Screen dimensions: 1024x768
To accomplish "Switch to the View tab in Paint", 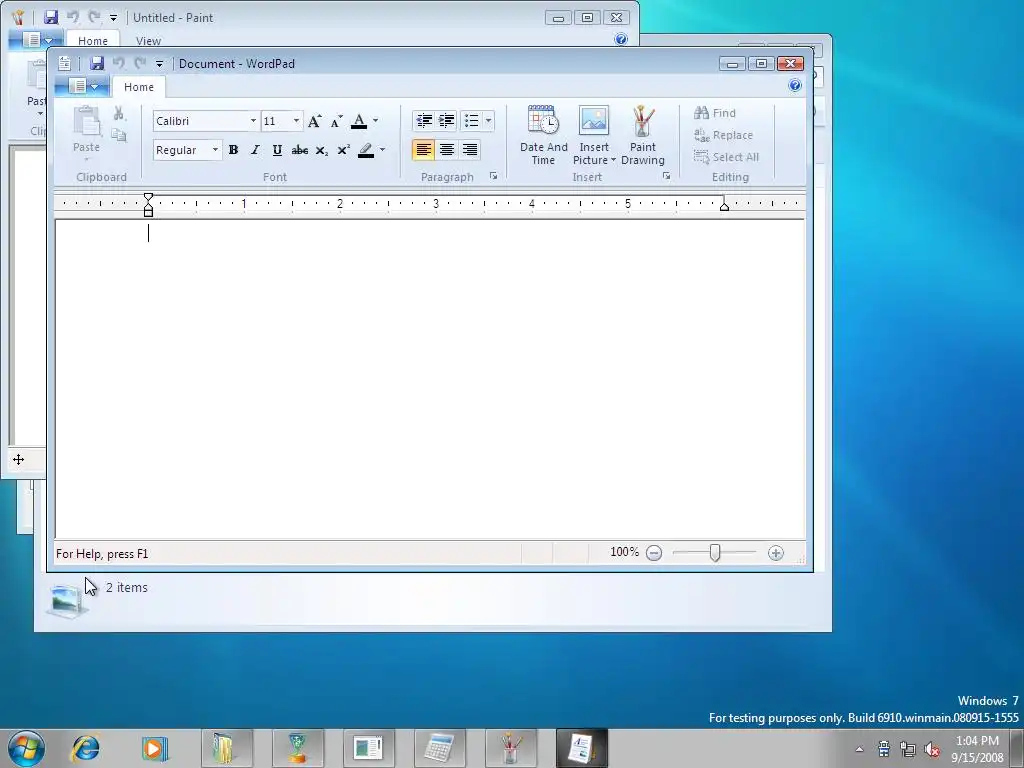I will tap(148, 40).
